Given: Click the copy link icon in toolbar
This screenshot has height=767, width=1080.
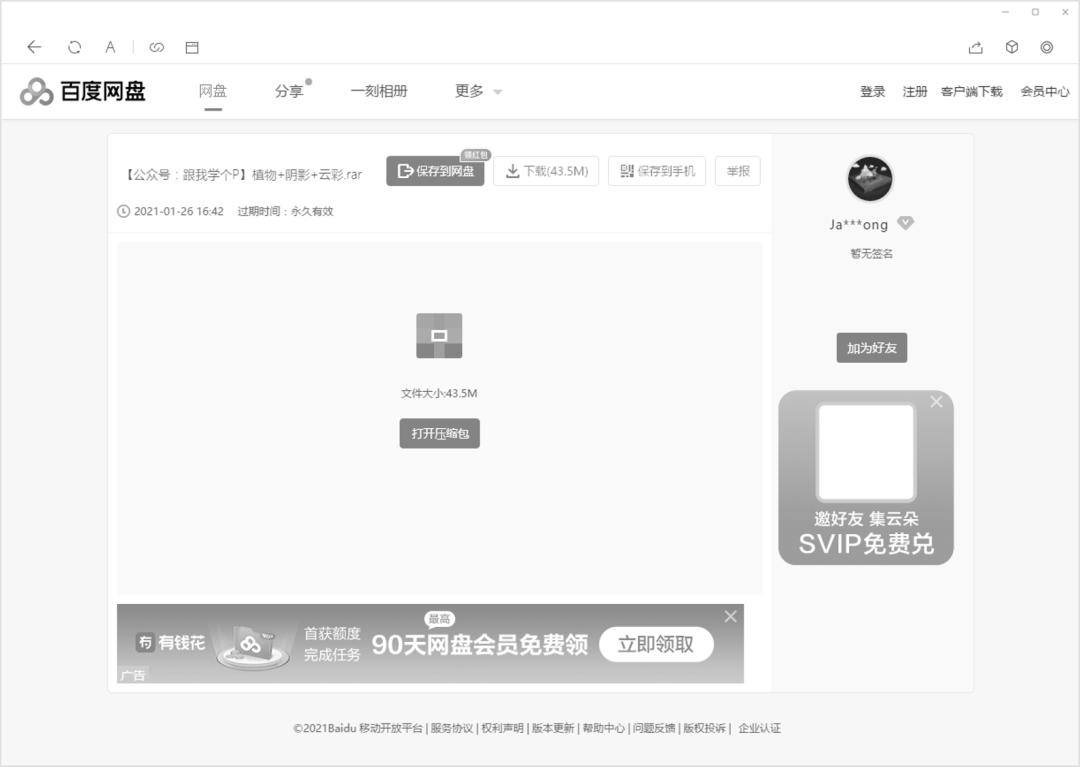Looking at the screenshot, I should pos(157,47).
